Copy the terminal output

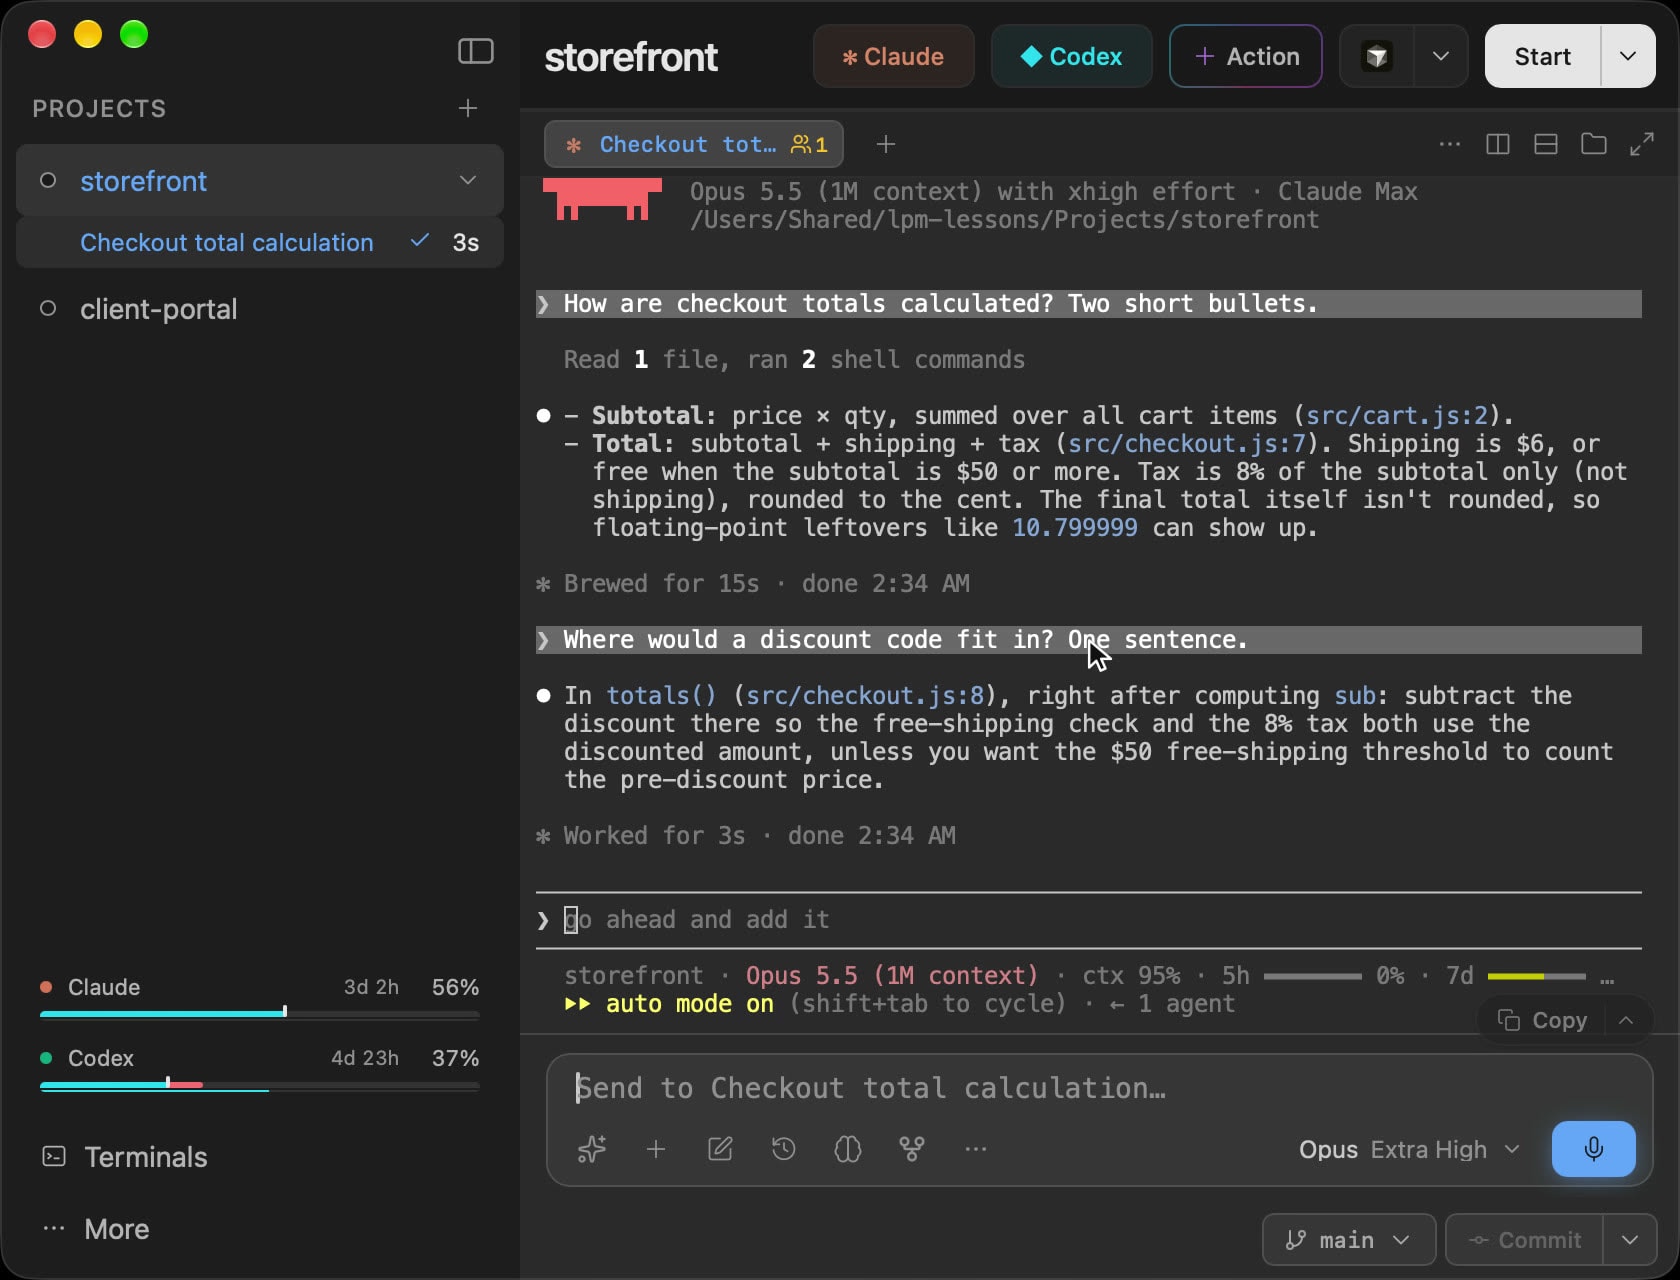(1543, 1021)
